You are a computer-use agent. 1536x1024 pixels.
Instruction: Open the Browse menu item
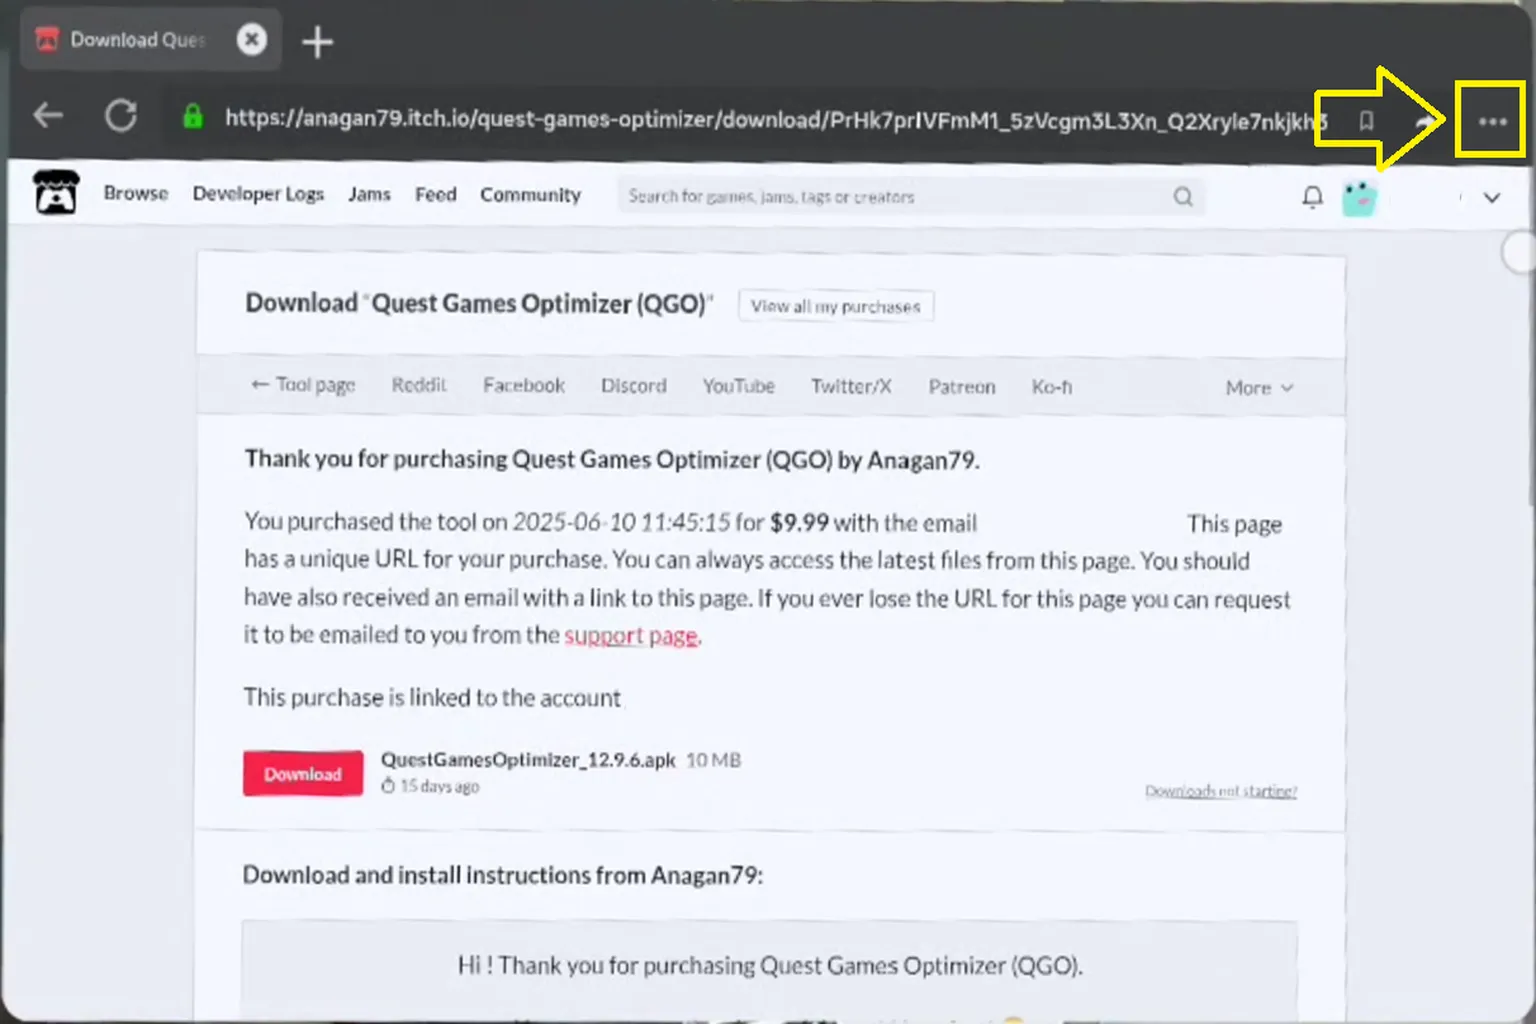(136, 194)
